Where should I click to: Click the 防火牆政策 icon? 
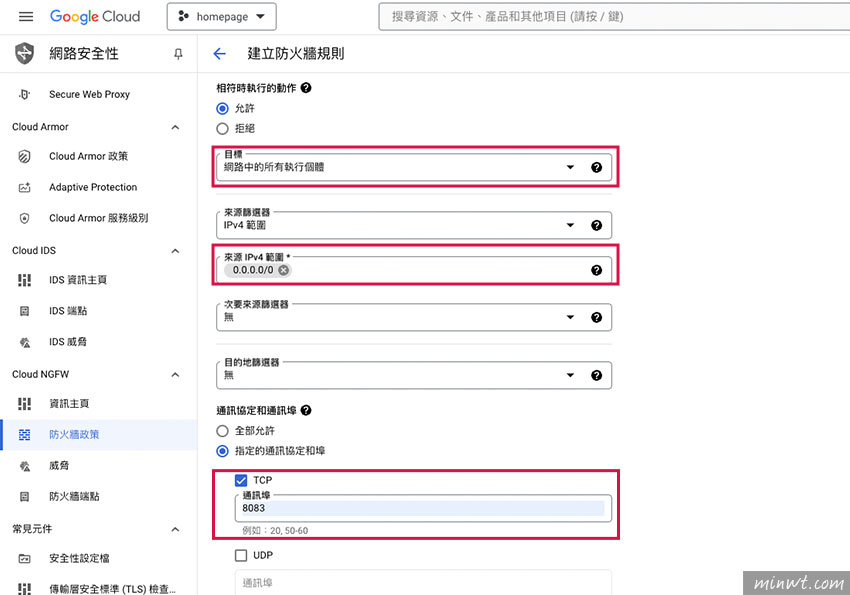(24, 435)
